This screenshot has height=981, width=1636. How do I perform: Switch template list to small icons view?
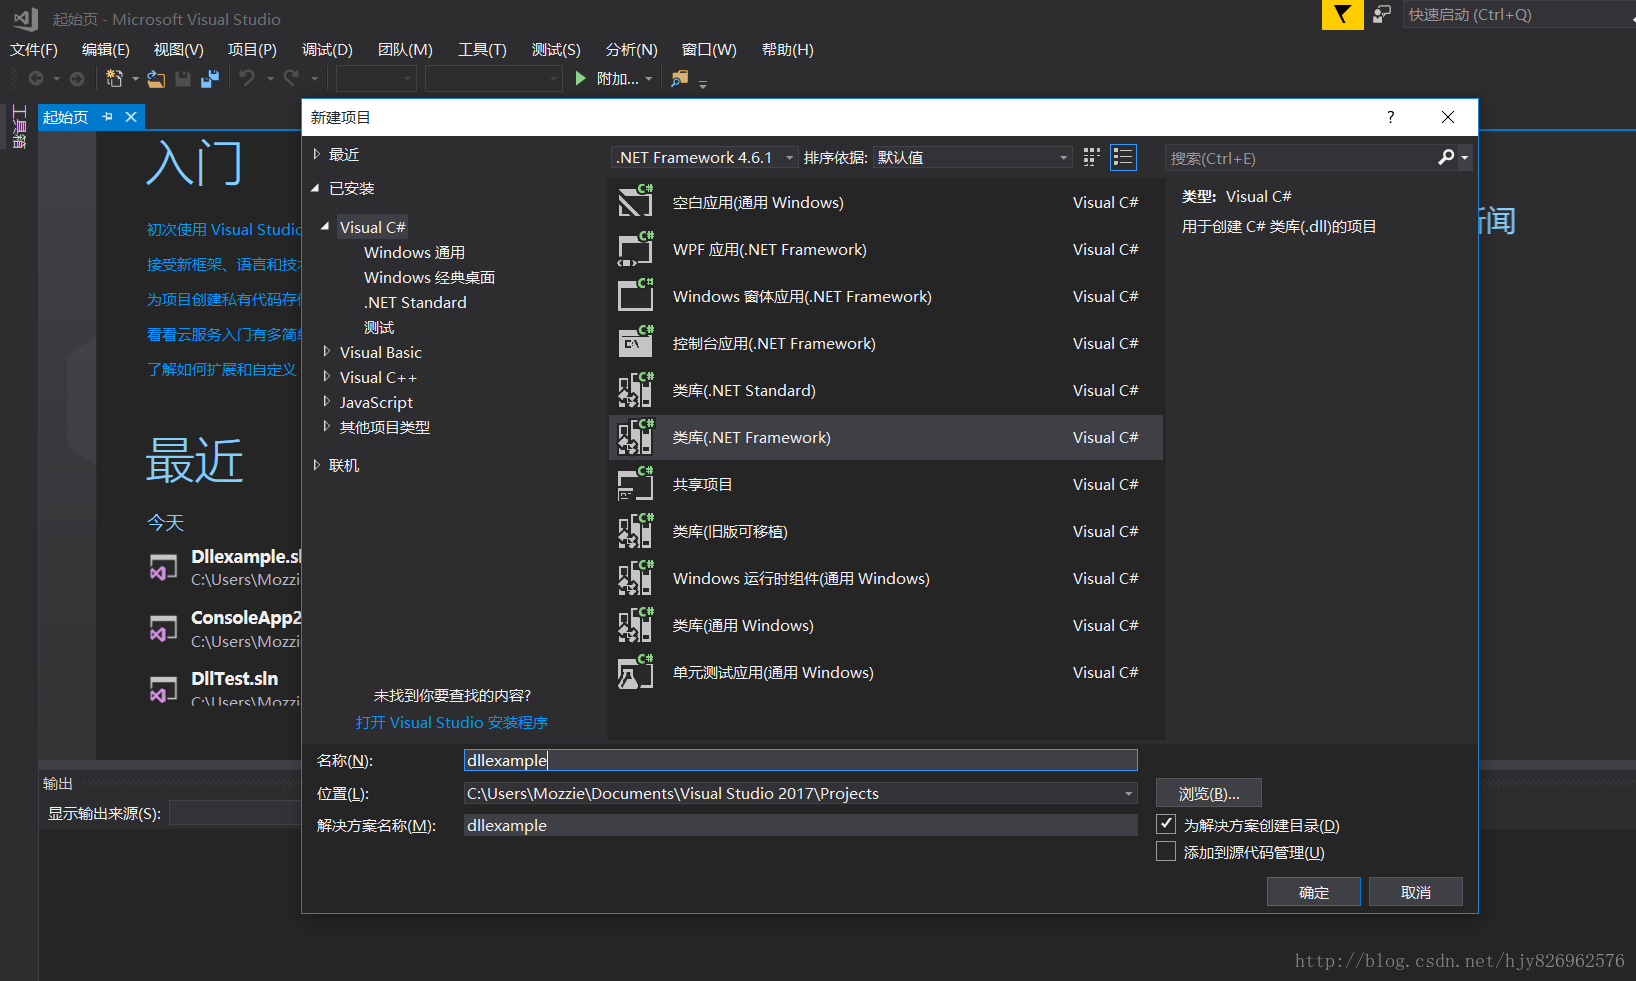(1091, 157)
